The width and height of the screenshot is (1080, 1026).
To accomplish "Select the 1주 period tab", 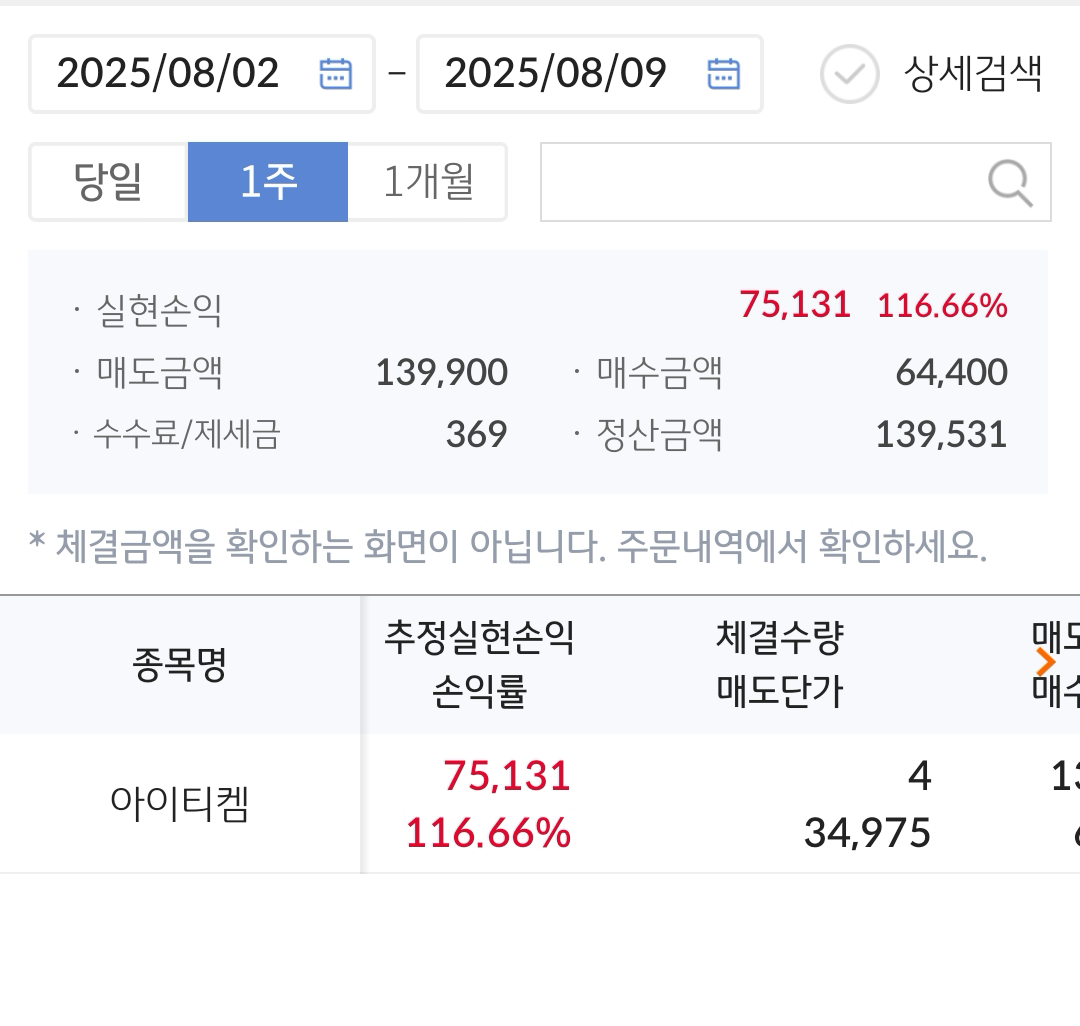I will click(x=268, y=182).
